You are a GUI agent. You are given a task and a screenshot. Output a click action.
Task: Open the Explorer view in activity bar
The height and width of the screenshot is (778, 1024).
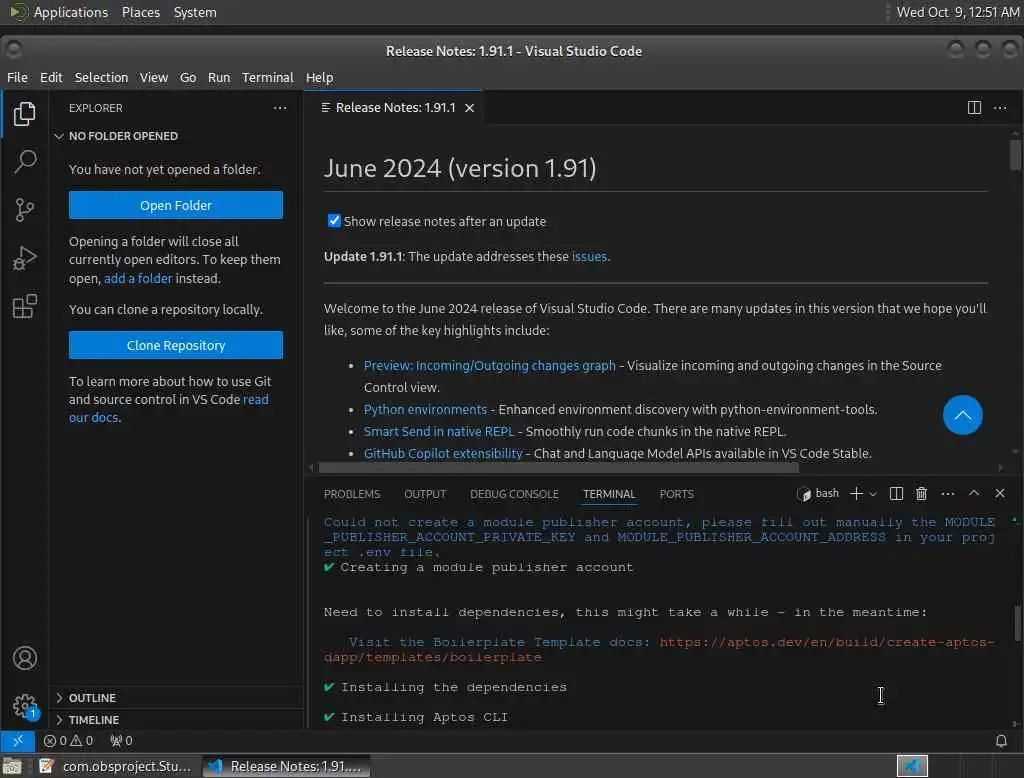point(24,114)
